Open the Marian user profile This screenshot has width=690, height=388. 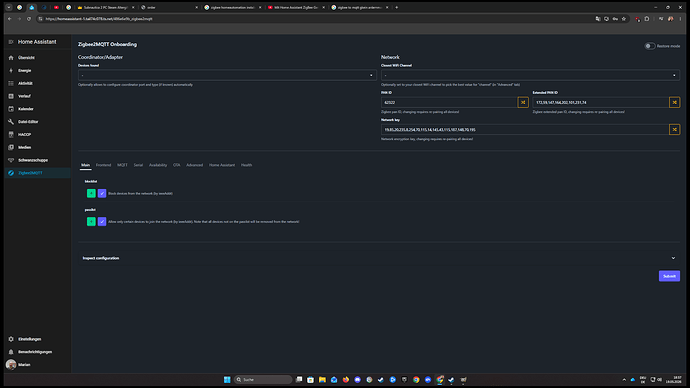coord(37,365)
